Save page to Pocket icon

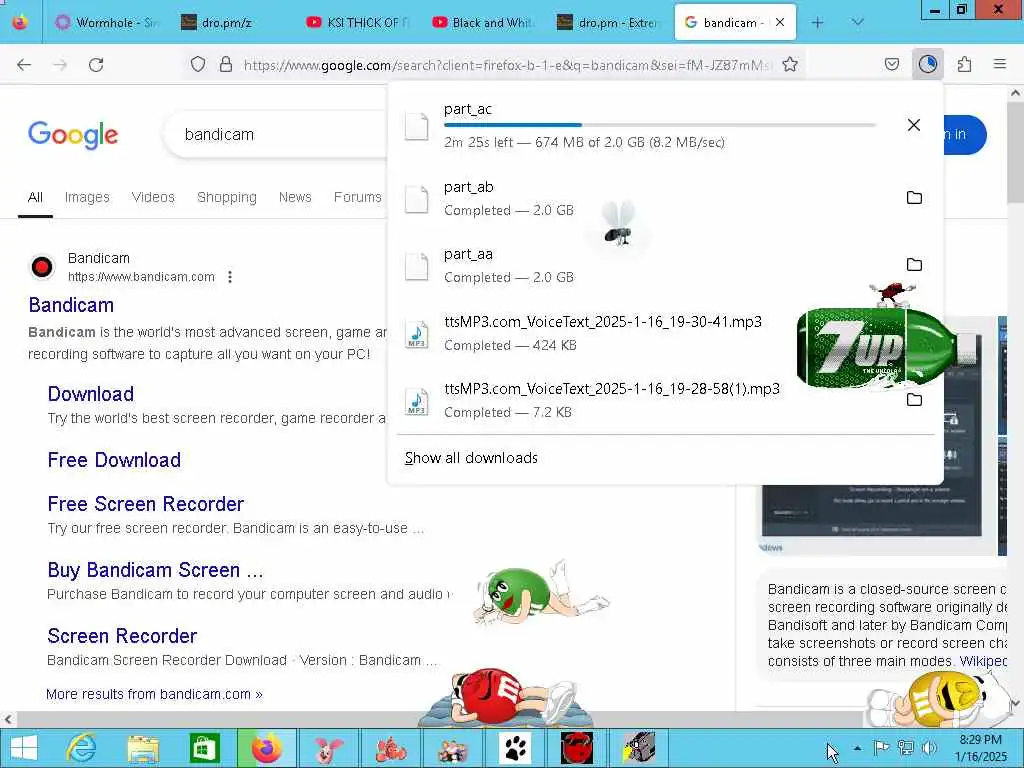click(891, 64)
